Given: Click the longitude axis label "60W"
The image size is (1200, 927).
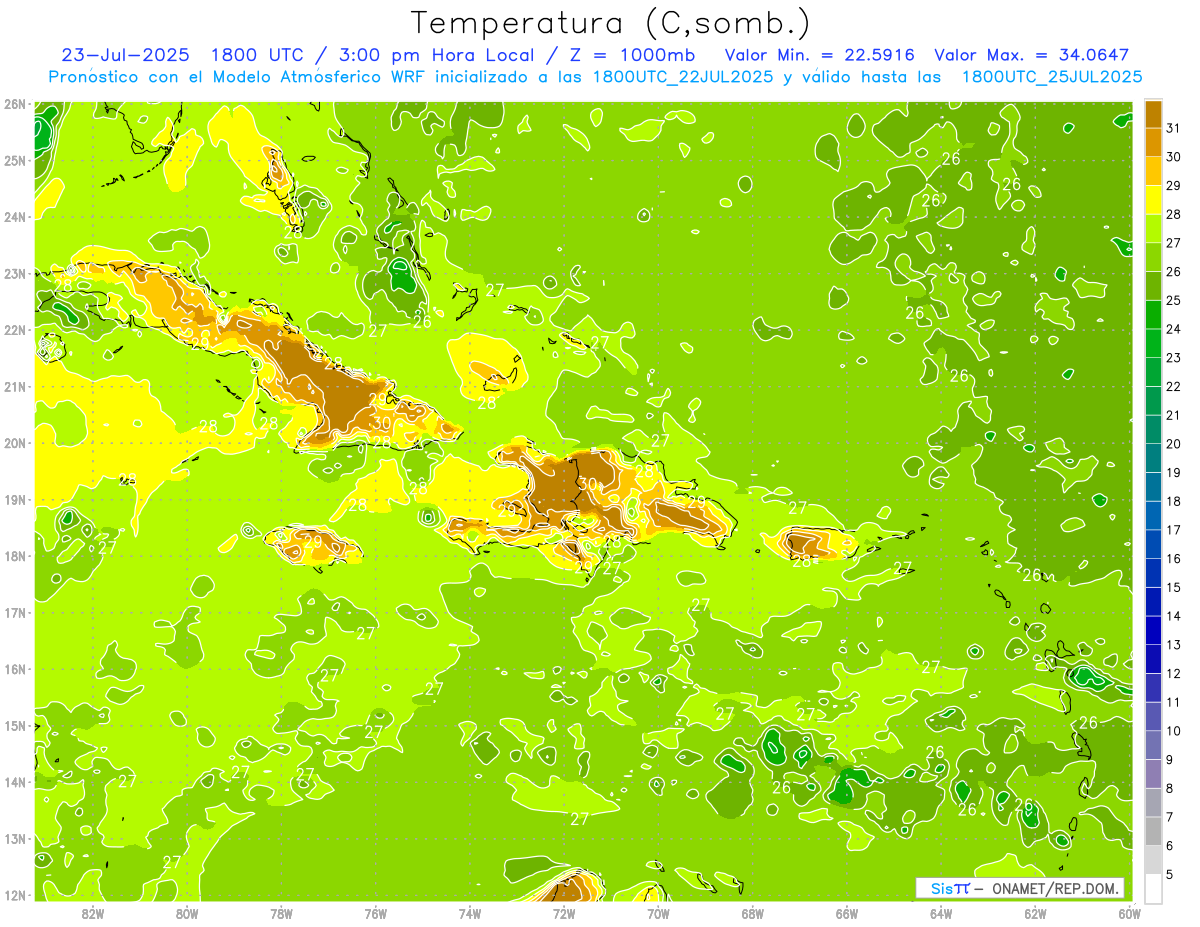Looking at the screenshot, I should coord(1129,913).
